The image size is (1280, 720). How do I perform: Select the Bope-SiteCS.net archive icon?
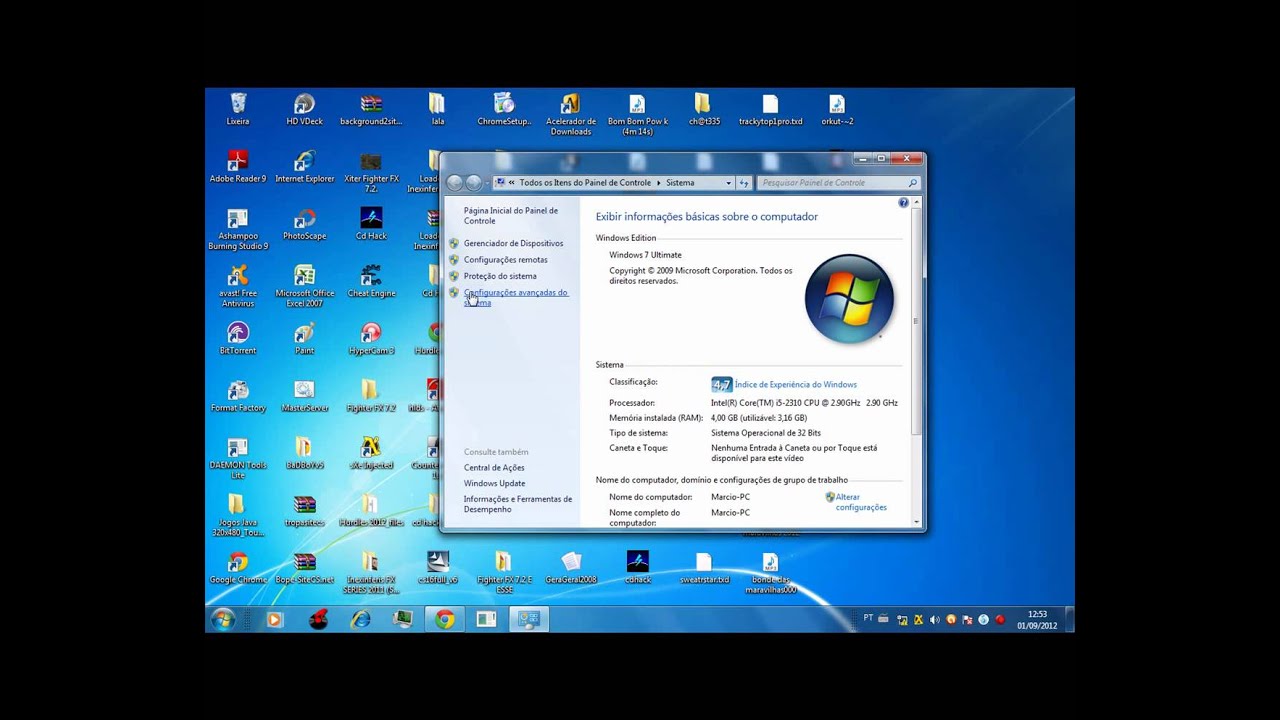[305, 568]
